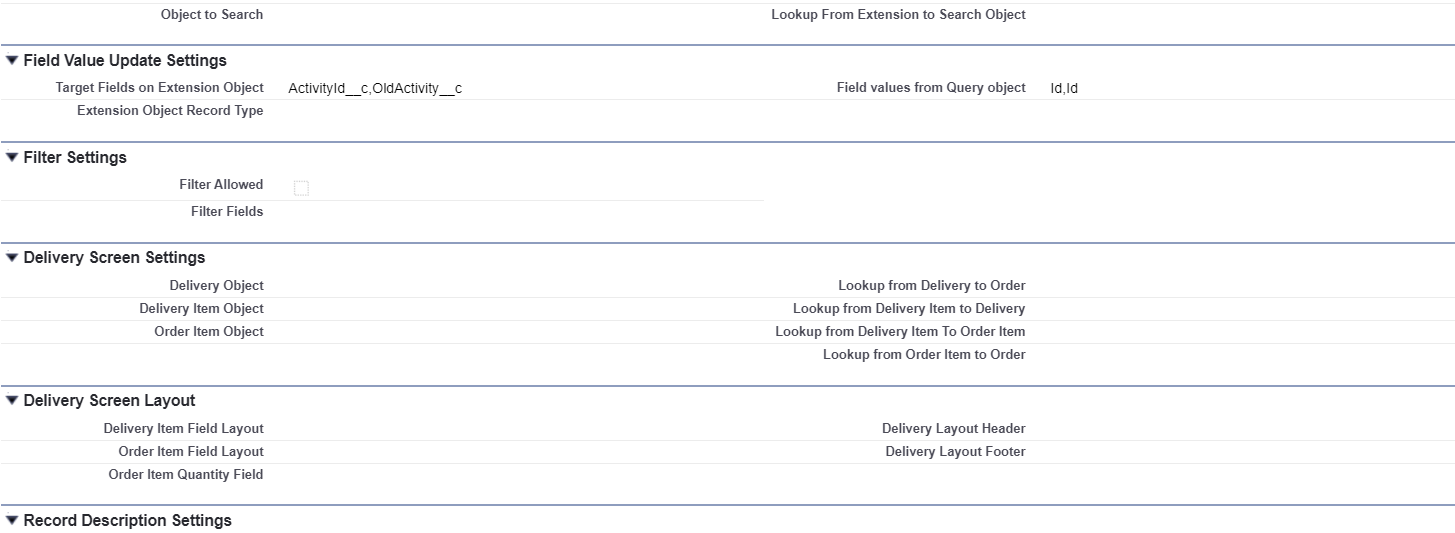Collapse the Filter Settings section triangle
1455x533 pixels.
[12, 158]
